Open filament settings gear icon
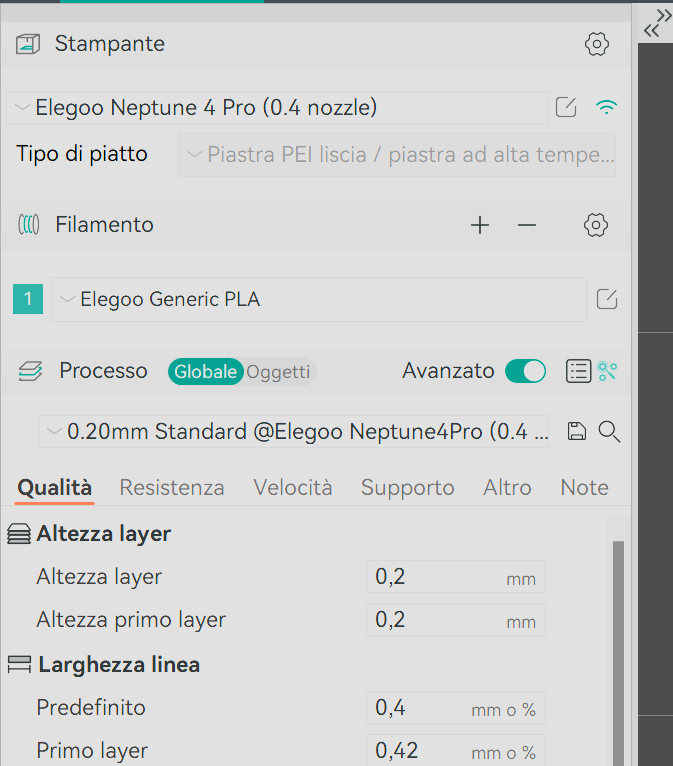Viewport: 673px width, 766px height. pyautogui.click(x=596, y=226)
